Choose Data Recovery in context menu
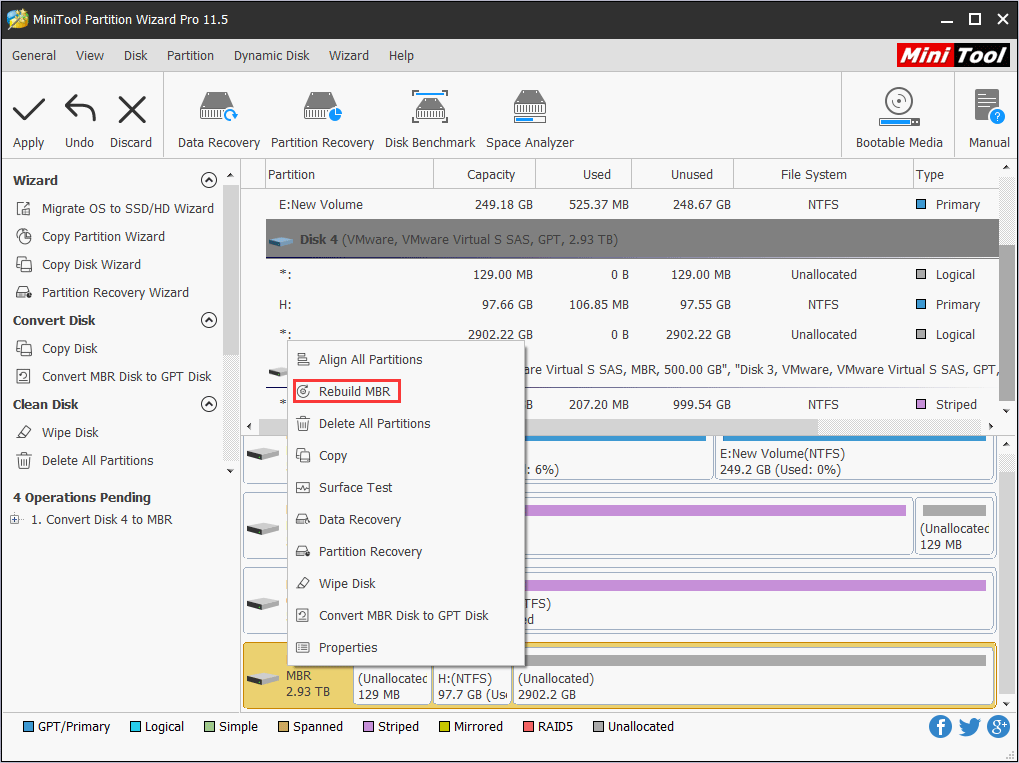The width and height of the screenshot is (1019, 763). point(406,519)
